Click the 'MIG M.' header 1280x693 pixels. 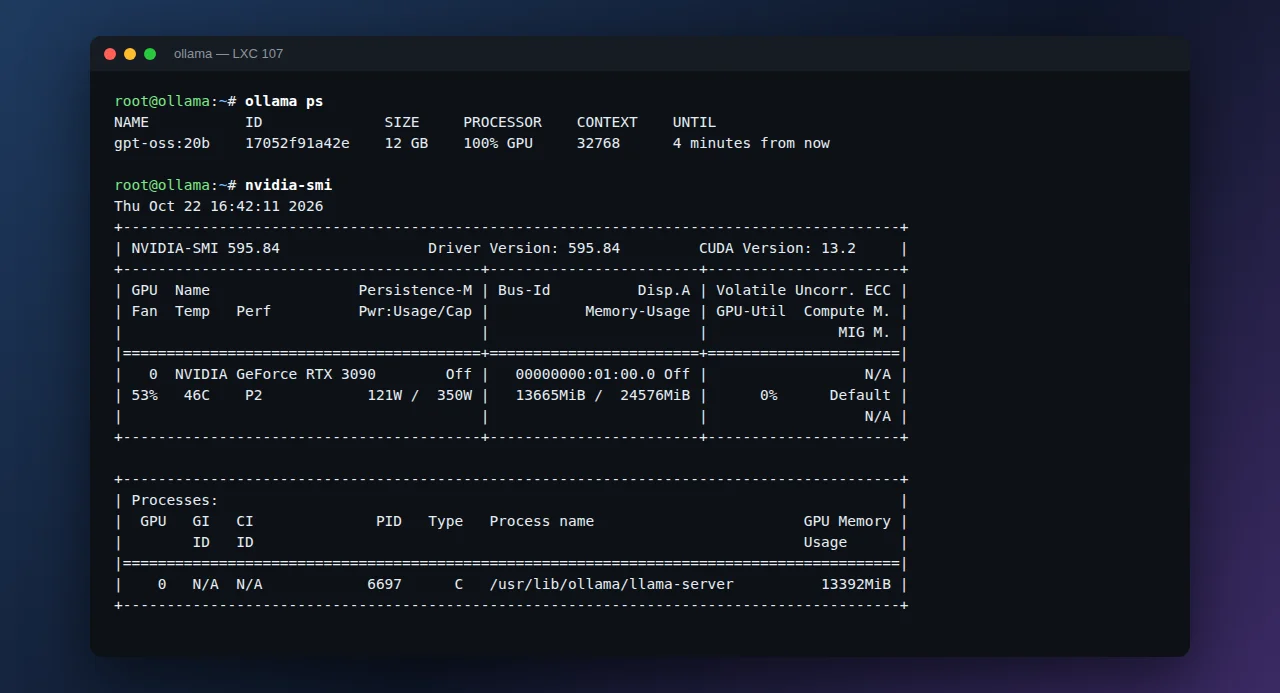tap(865, 332)
